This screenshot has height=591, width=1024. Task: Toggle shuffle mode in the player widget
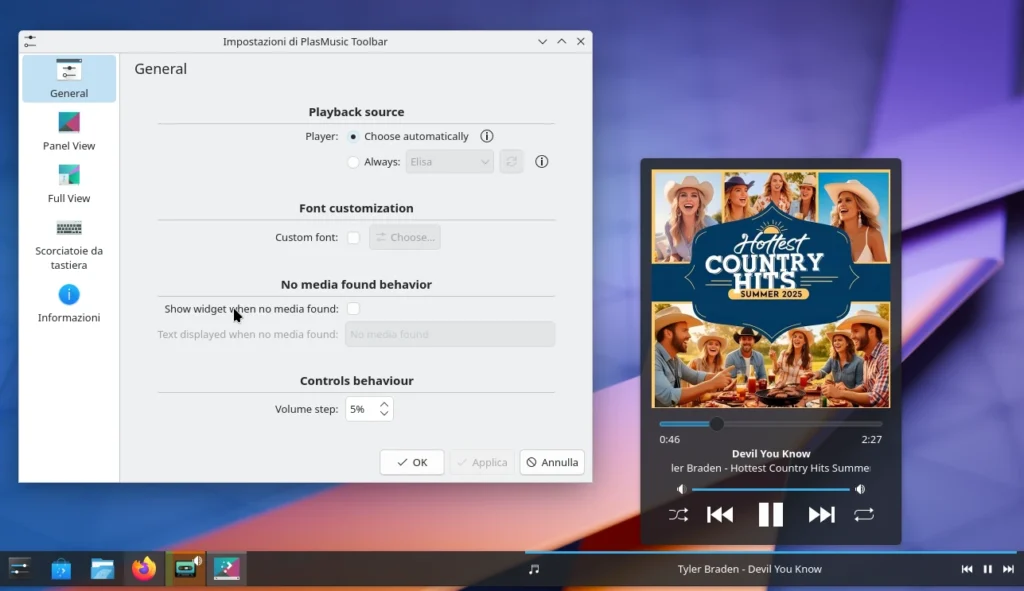[x=679, y=514]
